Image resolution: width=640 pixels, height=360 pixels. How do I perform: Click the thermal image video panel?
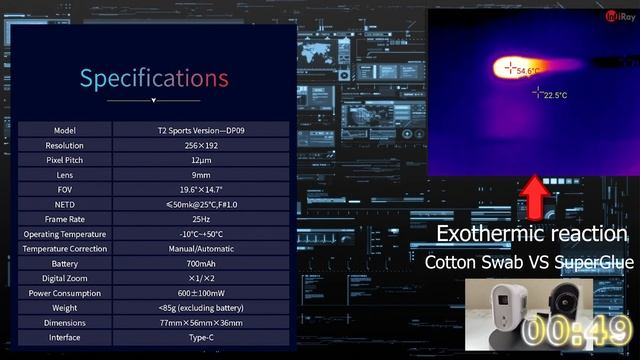click(533, 93)
